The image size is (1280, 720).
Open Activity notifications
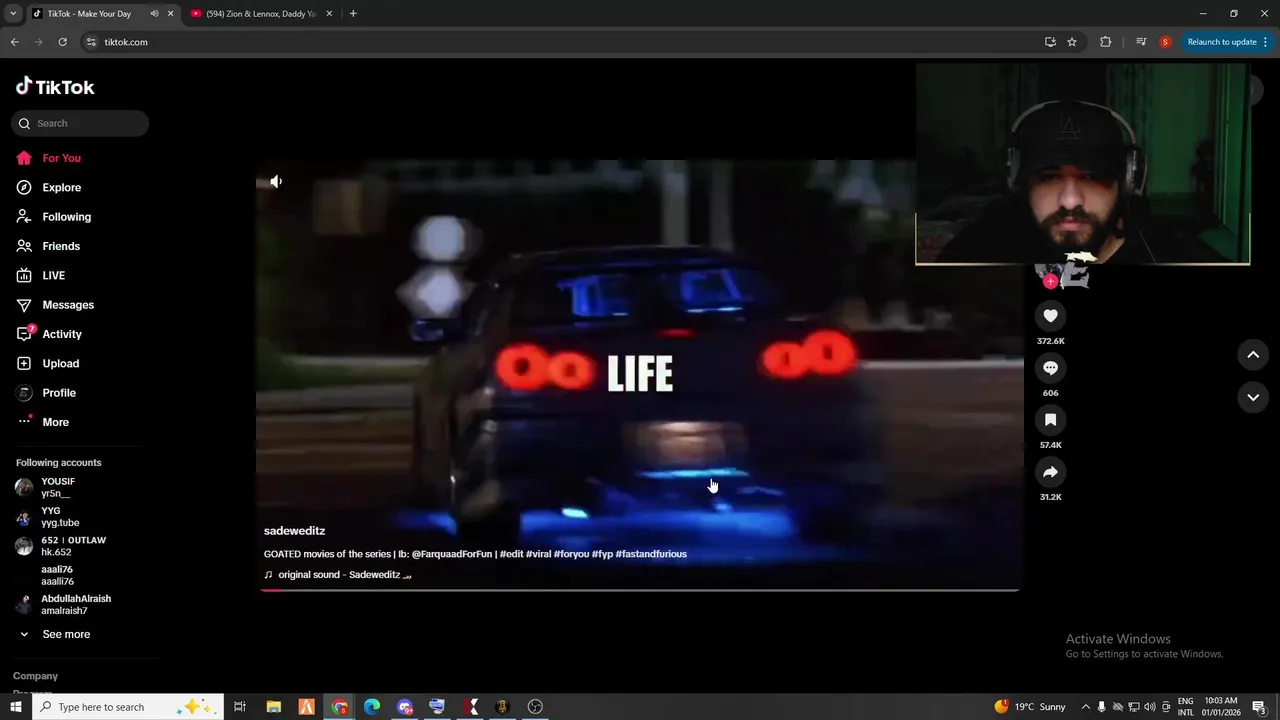[x=49, y=334]
